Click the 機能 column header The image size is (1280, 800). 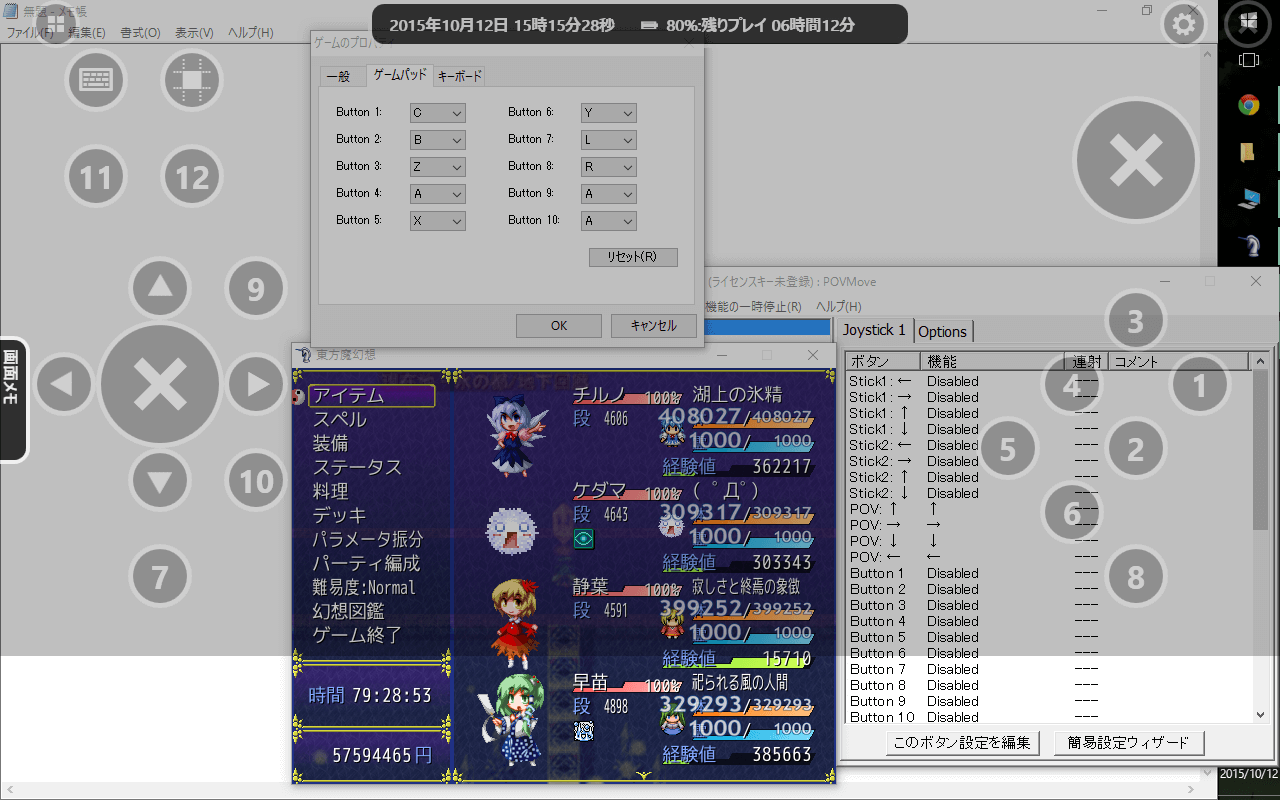click(x=991, y=361)
